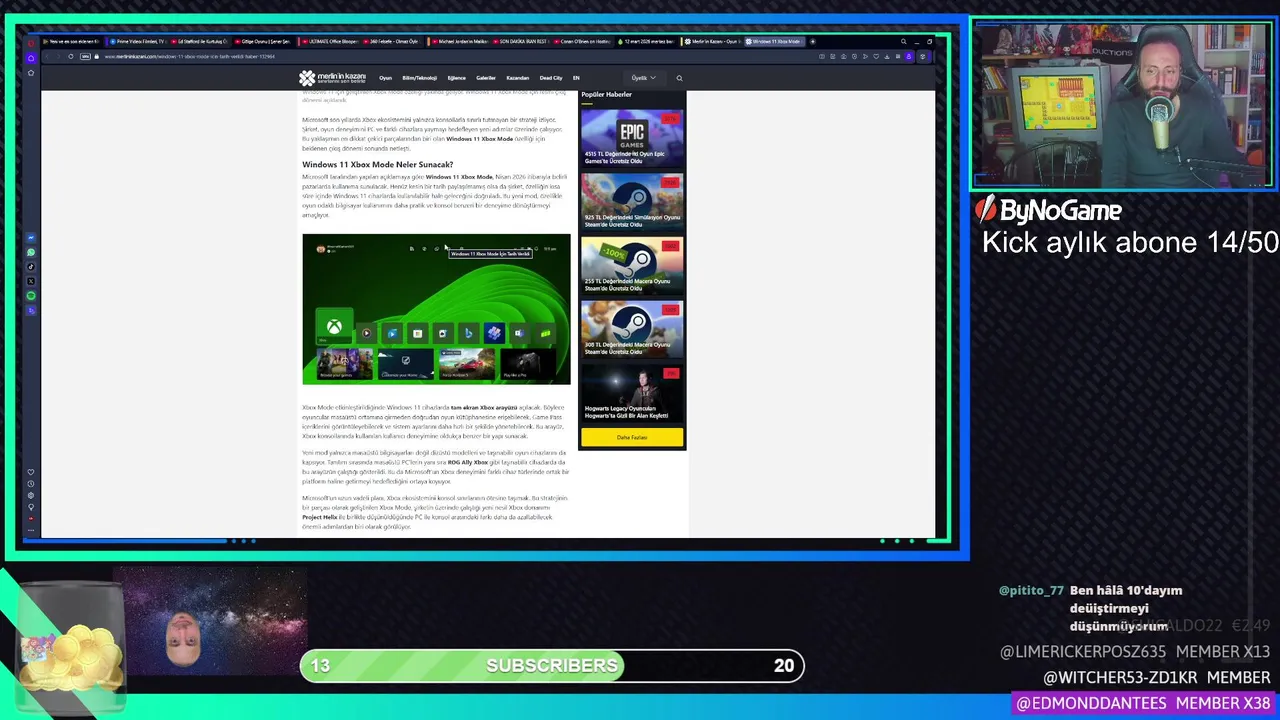Open the 255 TL Macera Oyunu news card
This screenshot has height=720, width=1280.
tap(632, 265)
